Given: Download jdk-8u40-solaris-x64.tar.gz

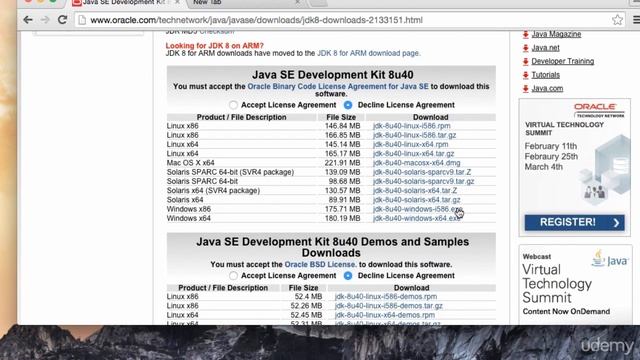Looking at the screenshot, I should pyautogui.click(x=416, y=200).
